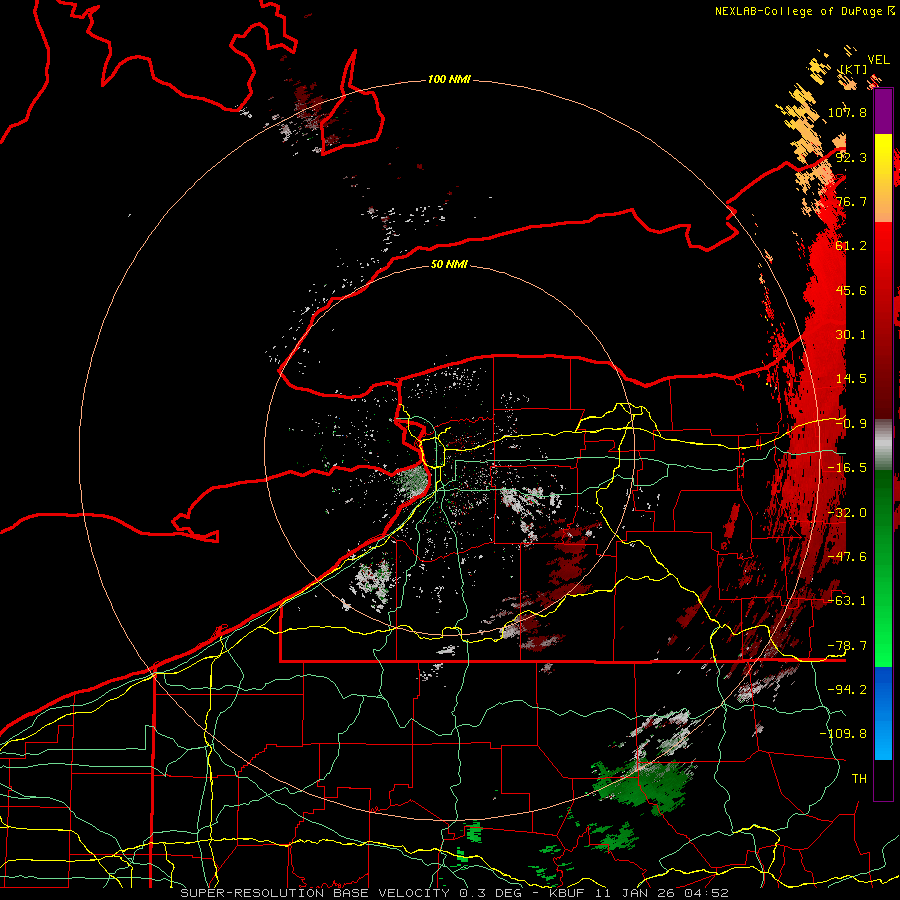Click the gray-white segment of the color bar

coord(883,445)
